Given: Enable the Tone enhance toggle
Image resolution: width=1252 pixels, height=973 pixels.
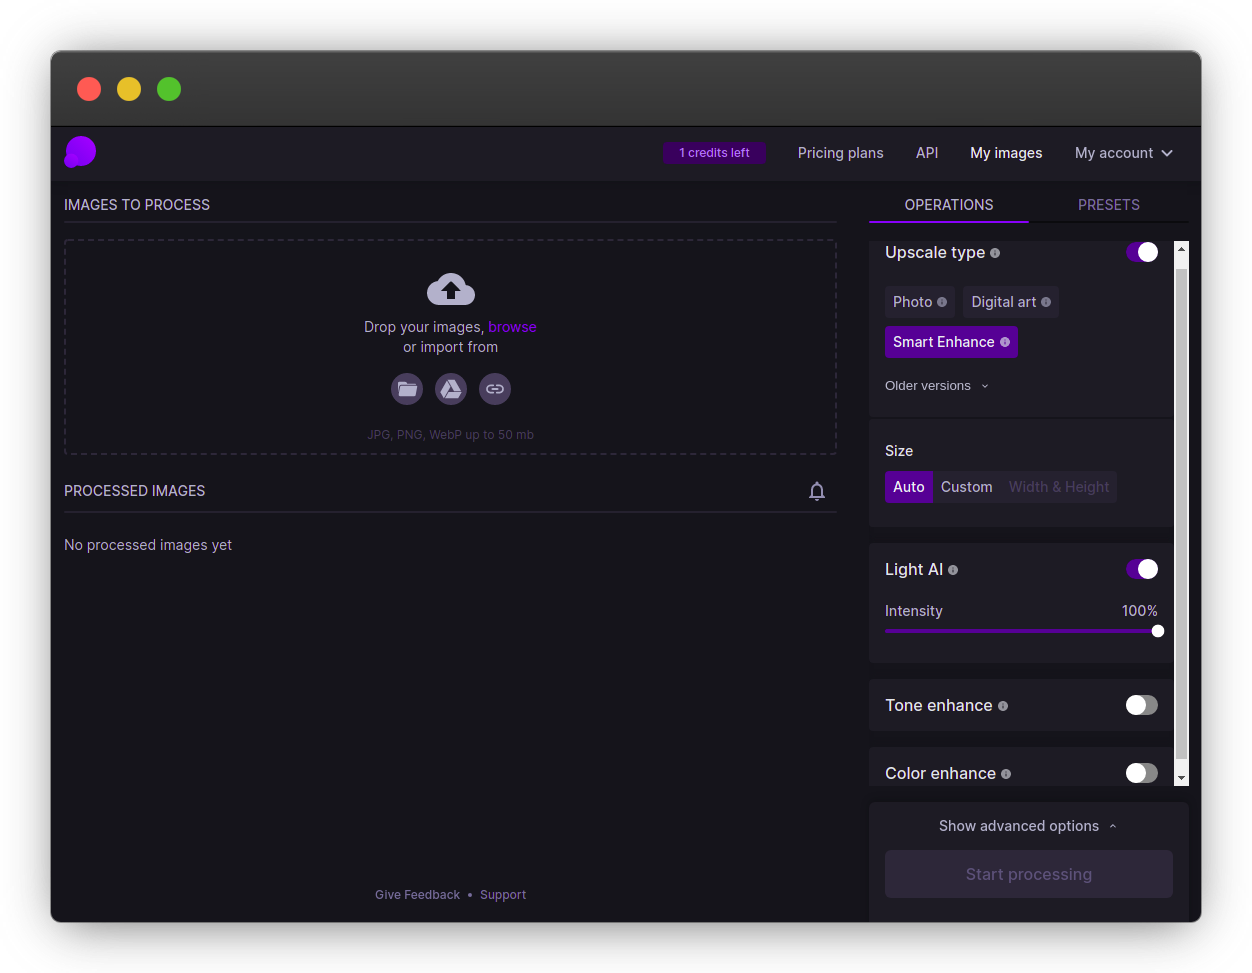Looking at the screenshot, I should click(1142, 705).
